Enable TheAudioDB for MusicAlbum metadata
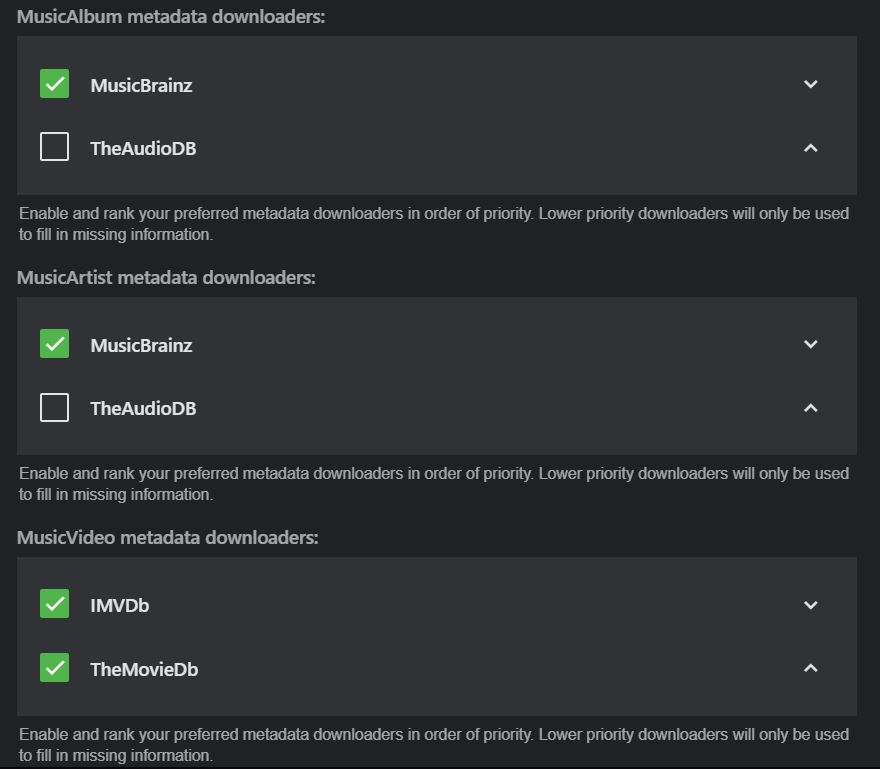This screenshot has height=769, width=880. [55, 148]
